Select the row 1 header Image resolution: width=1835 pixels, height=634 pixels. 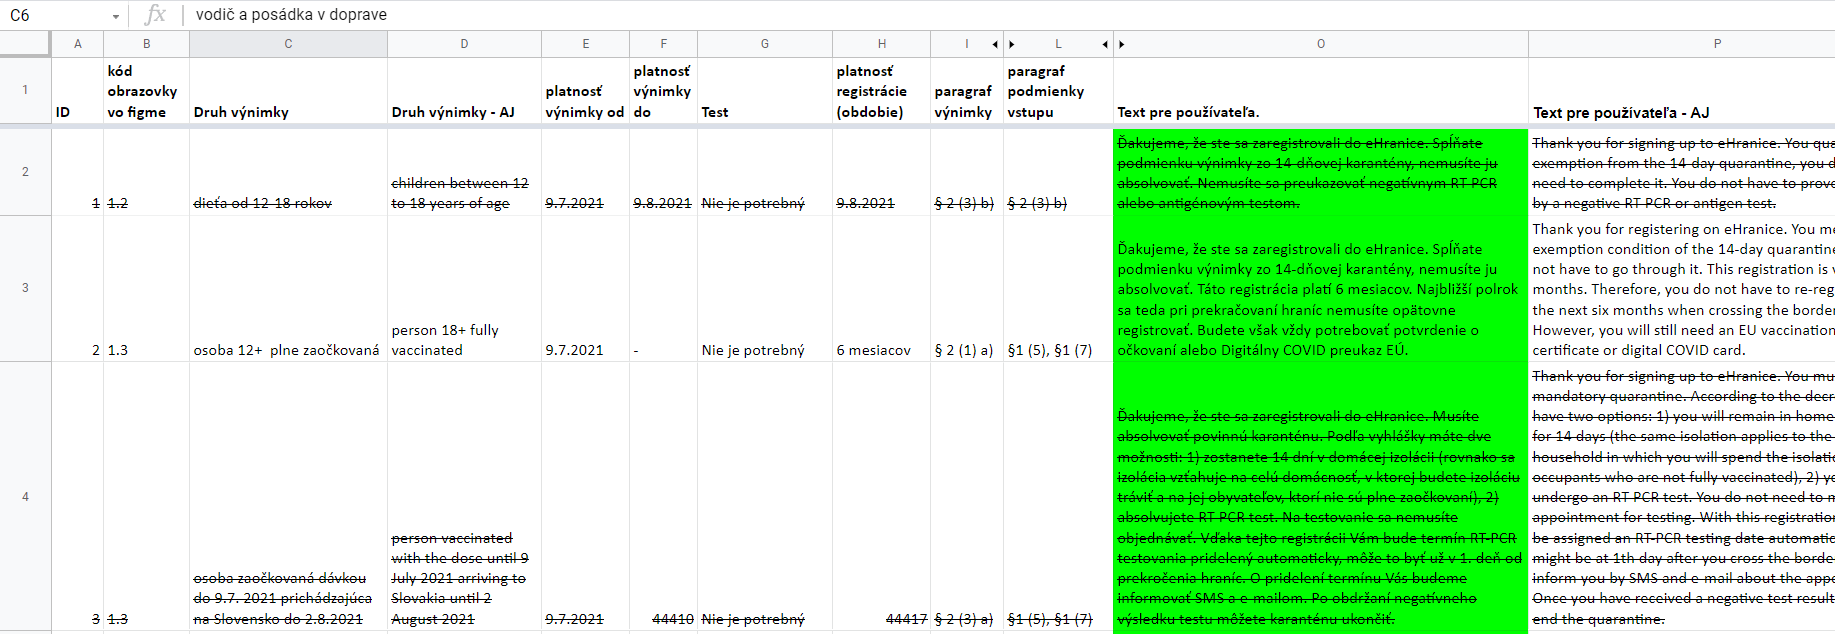[25, 90]
